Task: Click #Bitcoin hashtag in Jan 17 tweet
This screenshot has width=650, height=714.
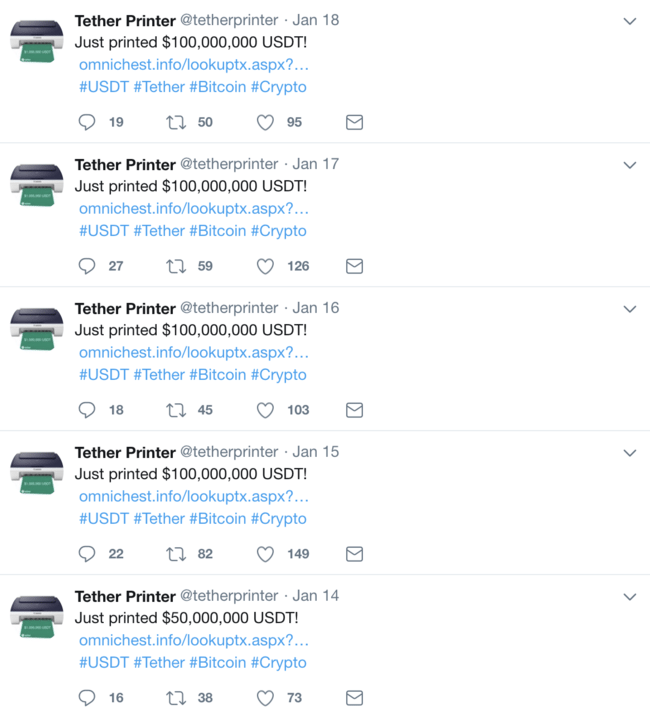Action: tap(217, 231)
